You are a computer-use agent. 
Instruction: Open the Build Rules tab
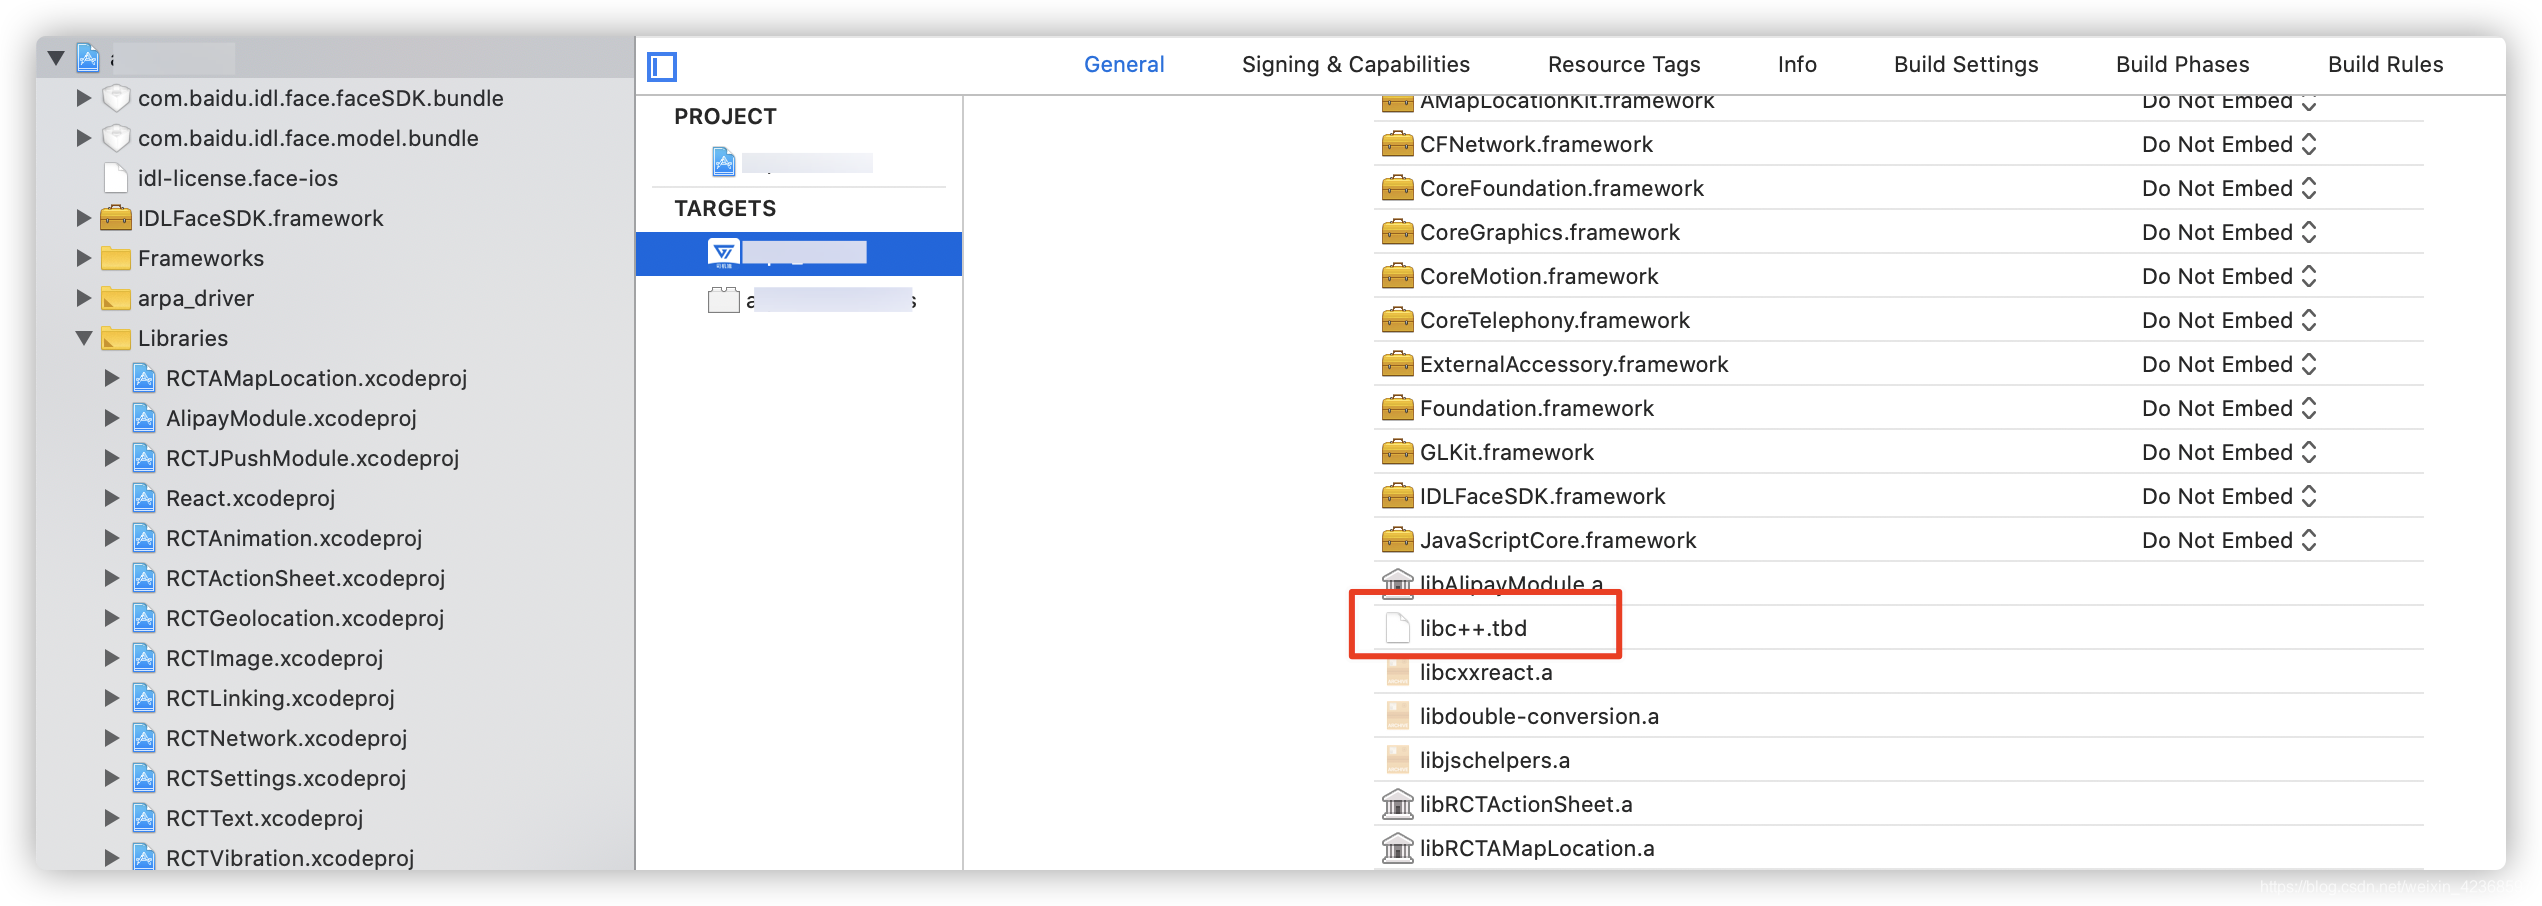(x=2385, y=64)
